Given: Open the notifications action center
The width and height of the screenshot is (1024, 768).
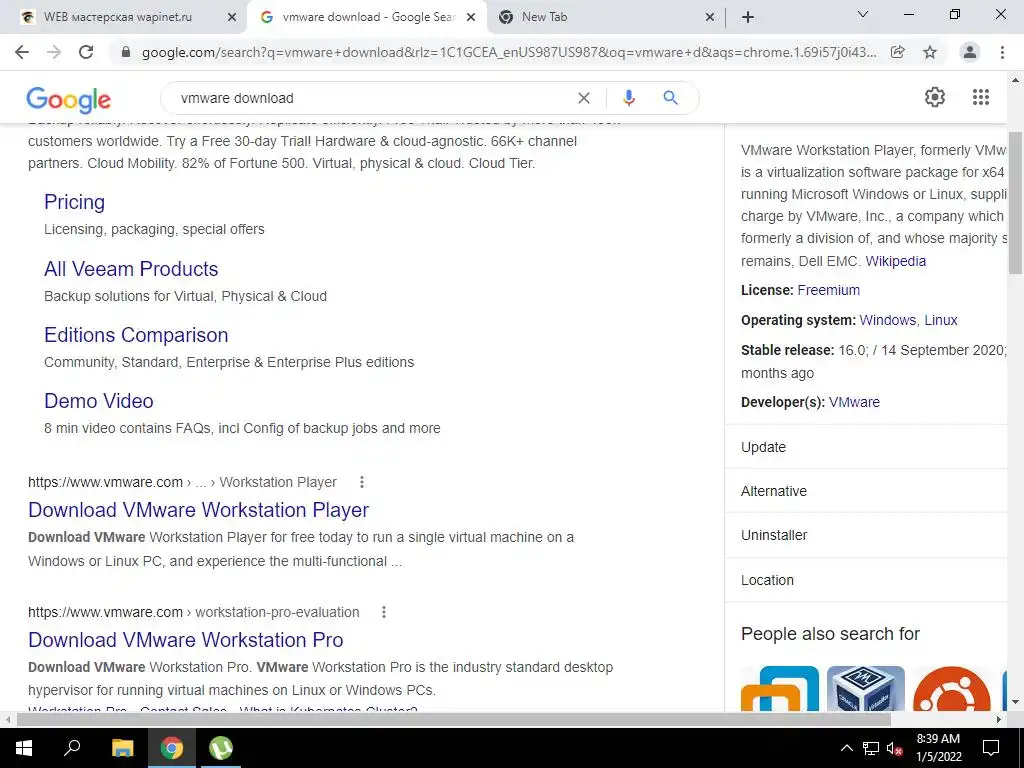Looking at the screenshot, I should tap(991, 748).
